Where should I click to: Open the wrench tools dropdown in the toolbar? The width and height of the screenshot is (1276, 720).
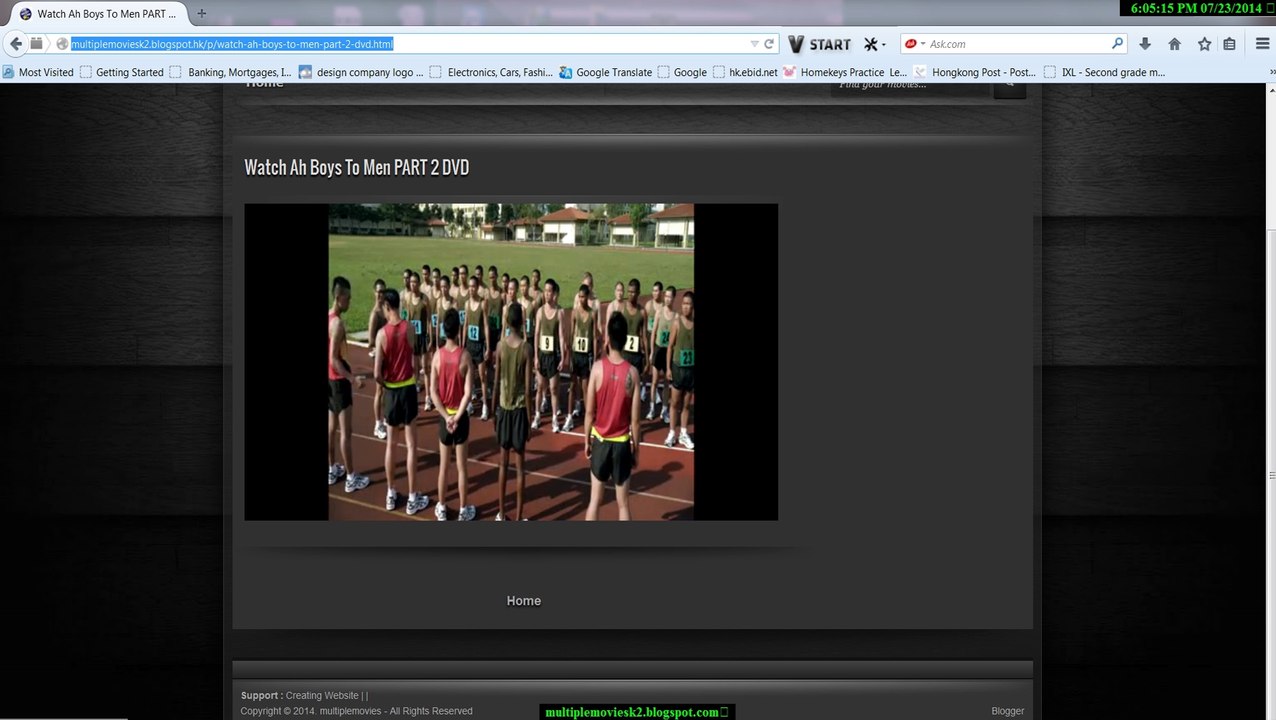pos(874,44)
